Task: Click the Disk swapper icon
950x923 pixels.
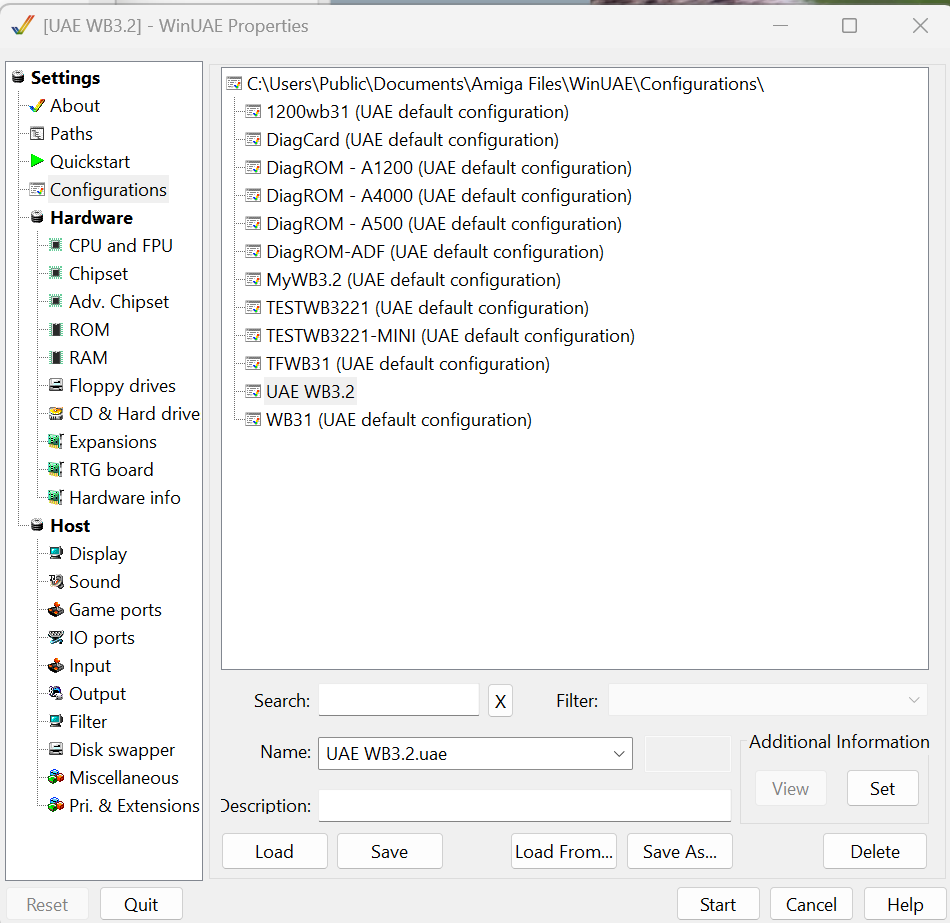Action: [56, 749]
